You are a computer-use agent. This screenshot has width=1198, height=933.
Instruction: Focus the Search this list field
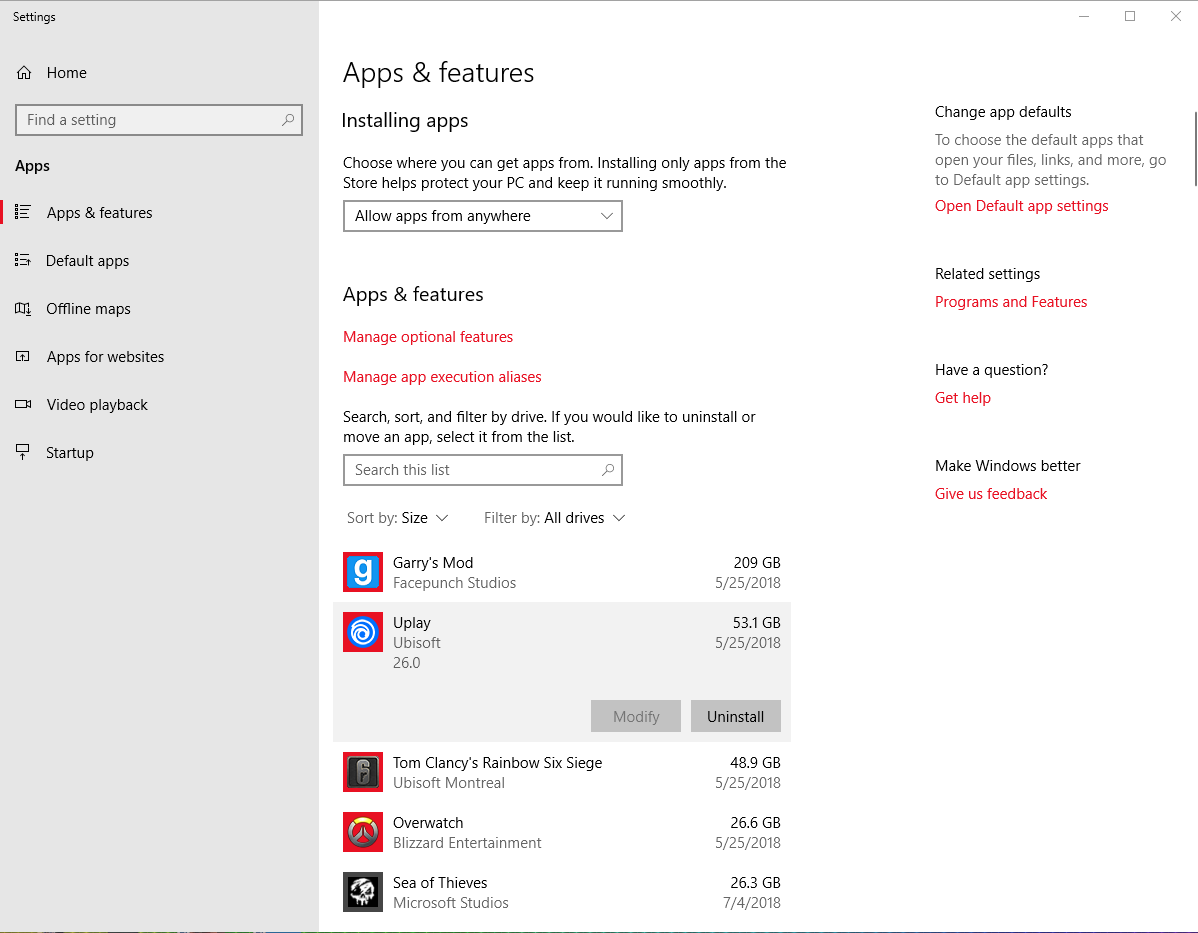point(483,470)
